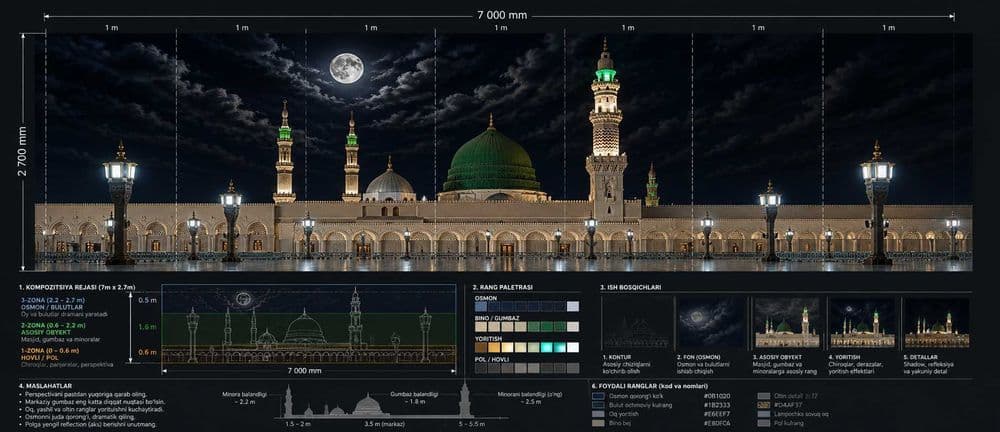The width and height of the screenshot is (1000, 432).
Task: Click the 2. RANG PALETRASI heading
Action: pos(503,288)
